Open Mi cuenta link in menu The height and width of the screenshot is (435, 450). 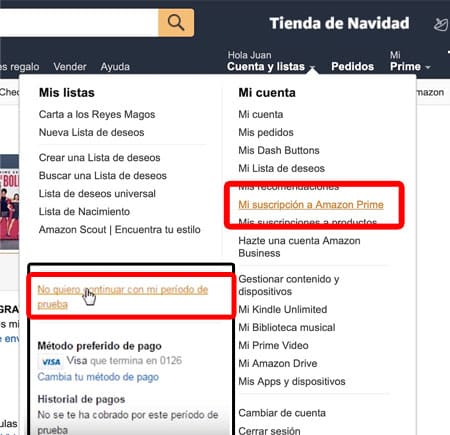point(261,114)
